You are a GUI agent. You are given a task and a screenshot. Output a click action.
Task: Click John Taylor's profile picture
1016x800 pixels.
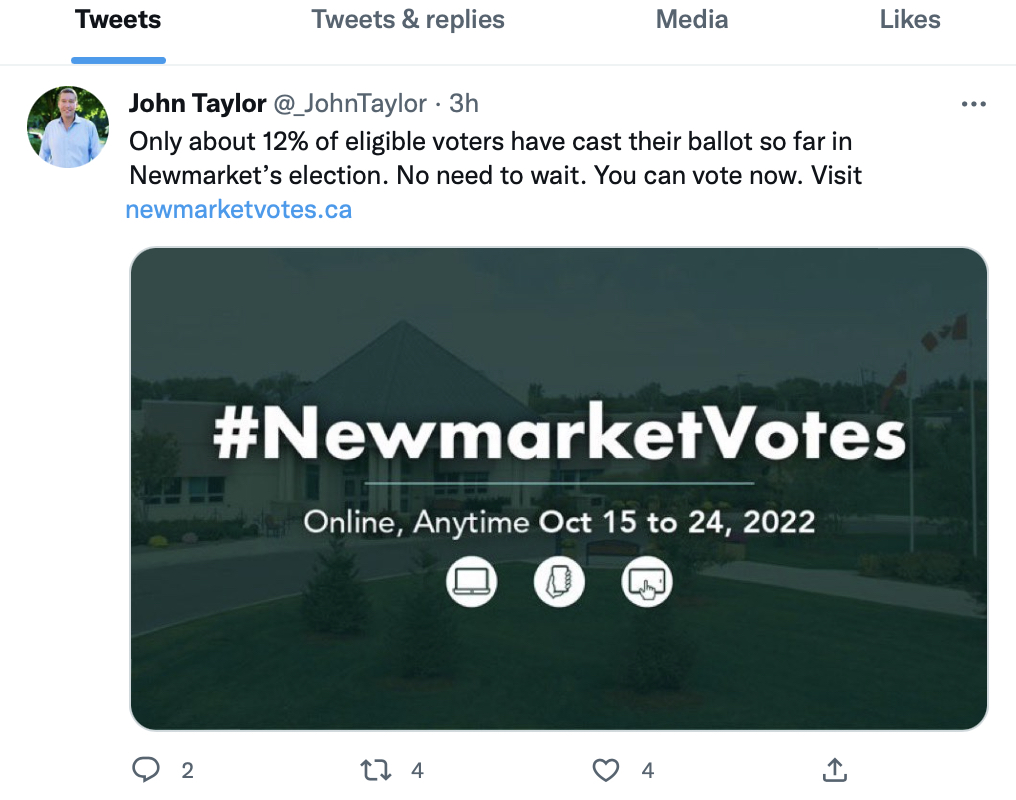[68, 127]
